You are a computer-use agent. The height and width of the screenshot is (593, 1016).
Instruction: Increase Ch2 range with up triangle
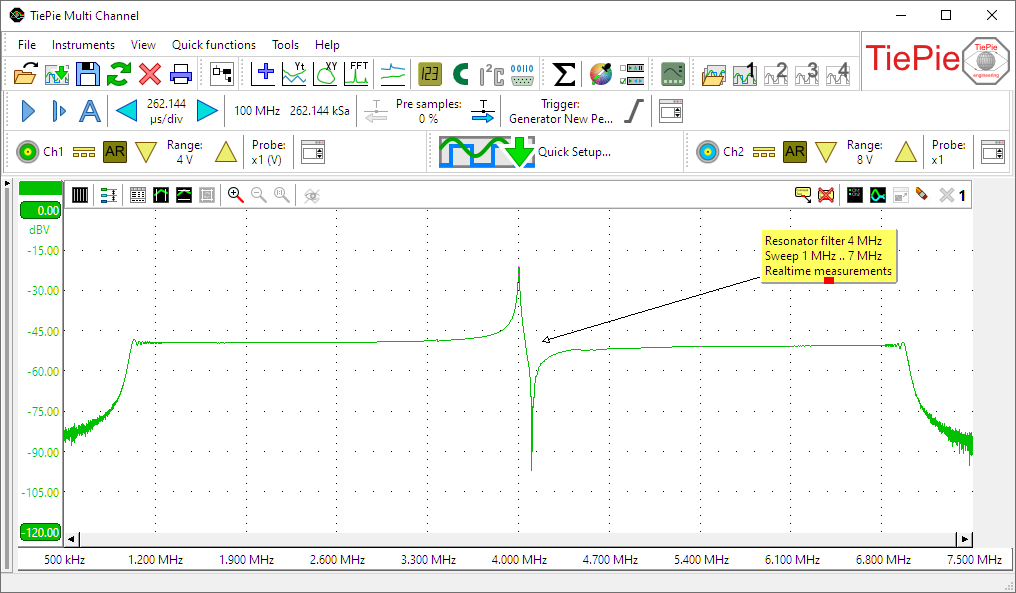pos(905,152)
